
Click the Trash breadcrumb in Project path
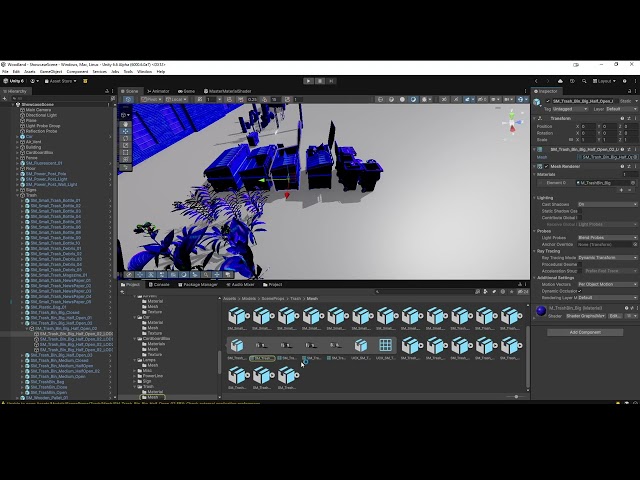295,299
